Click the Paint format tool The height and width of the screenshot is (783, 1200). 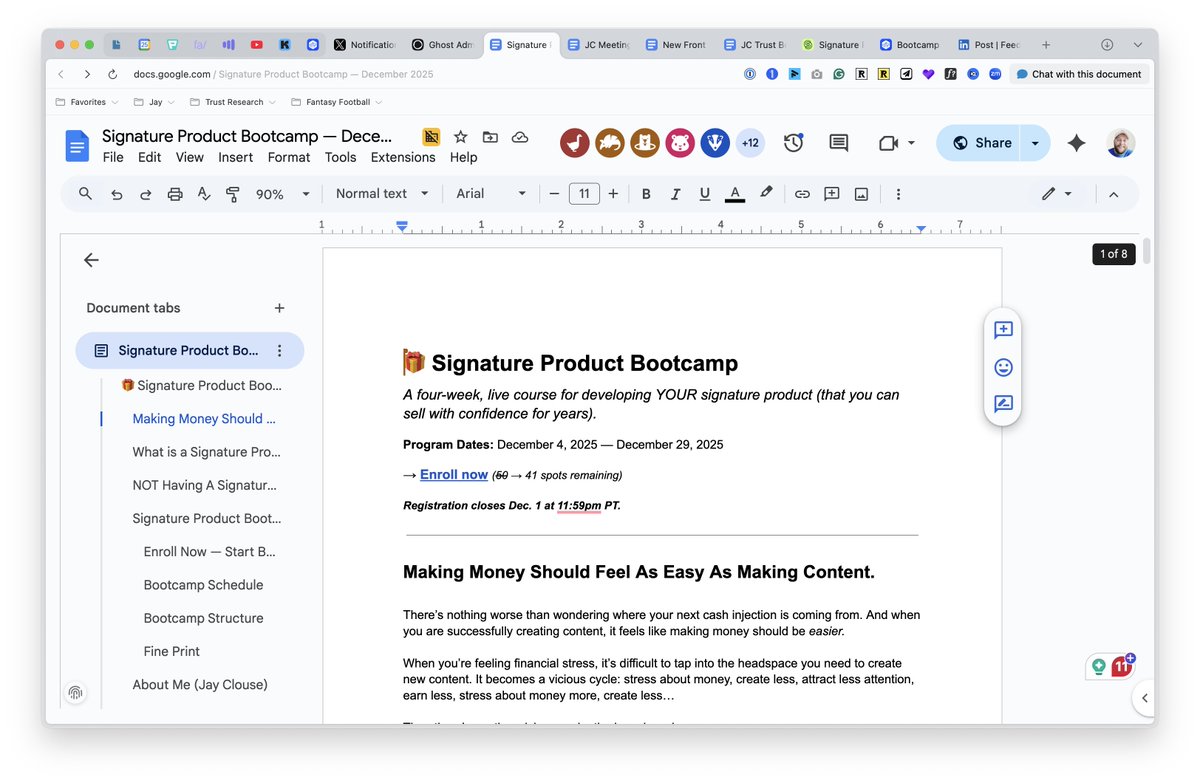tap(232, 193)
